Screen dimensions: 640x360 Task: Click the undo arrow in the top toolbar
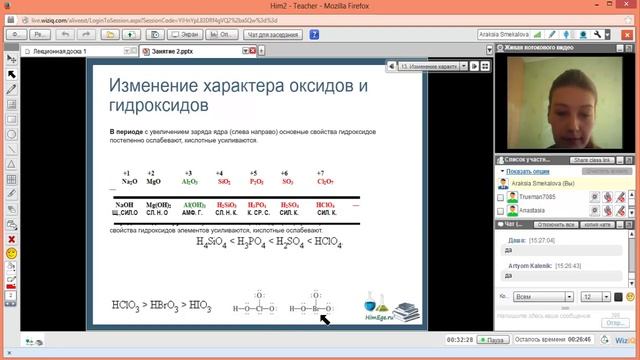65,35
